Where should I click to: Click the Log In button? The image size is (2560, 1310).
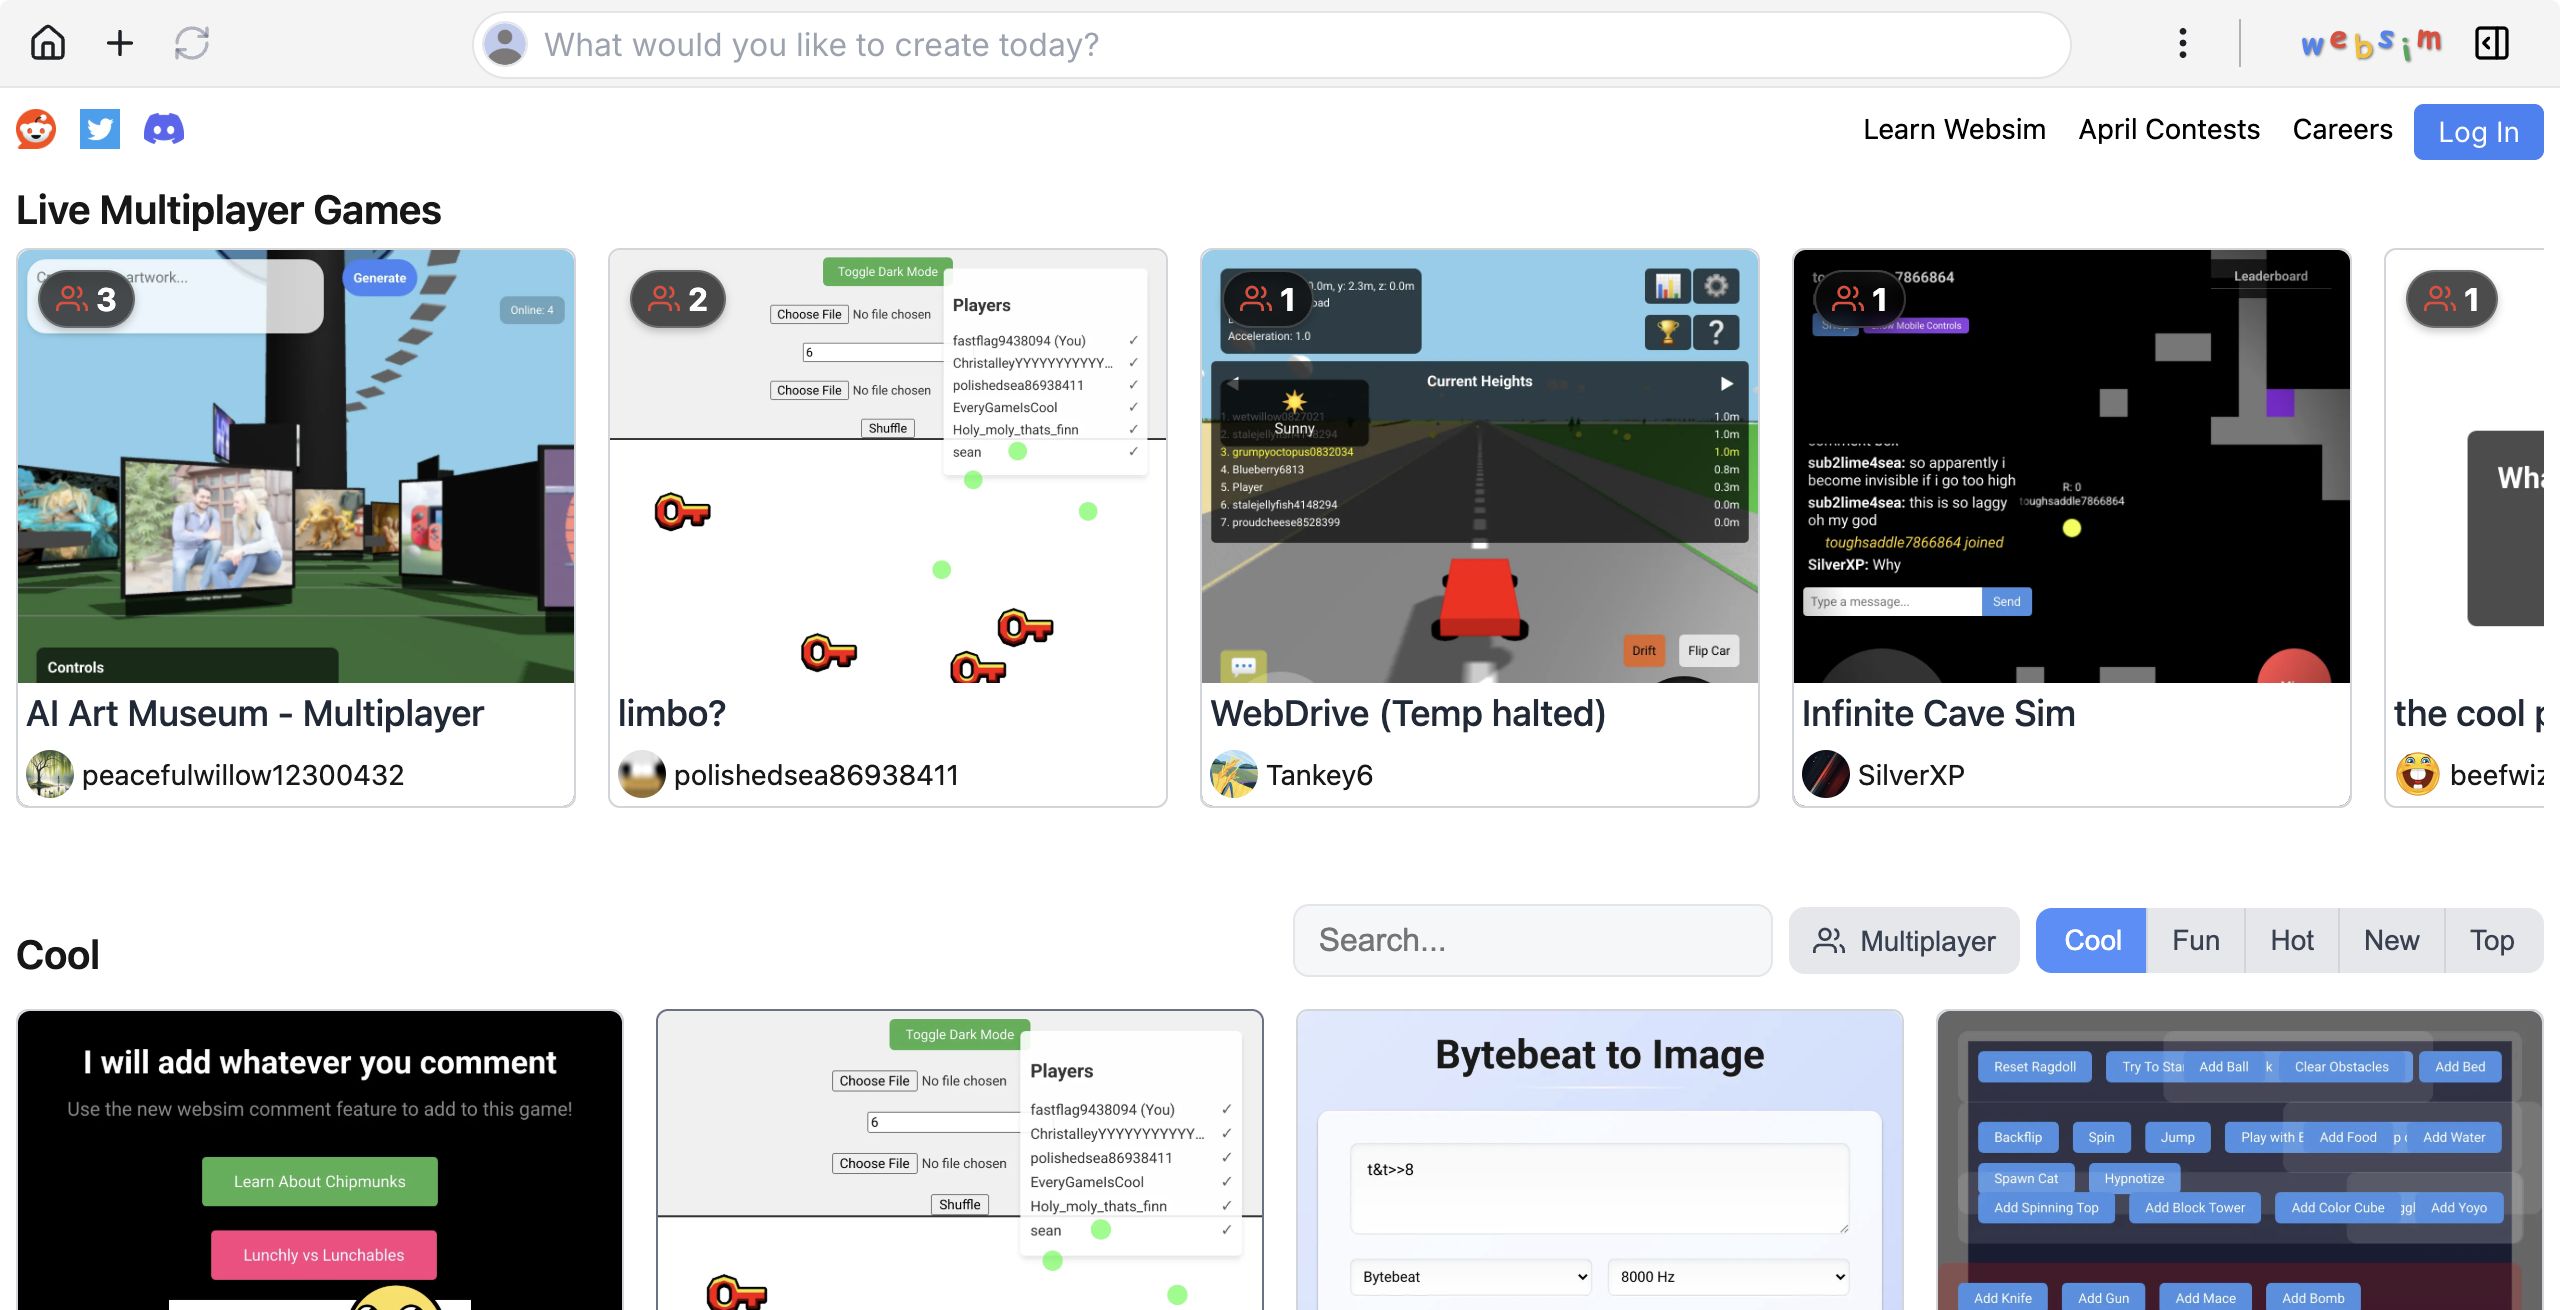tap(2477, 132)
